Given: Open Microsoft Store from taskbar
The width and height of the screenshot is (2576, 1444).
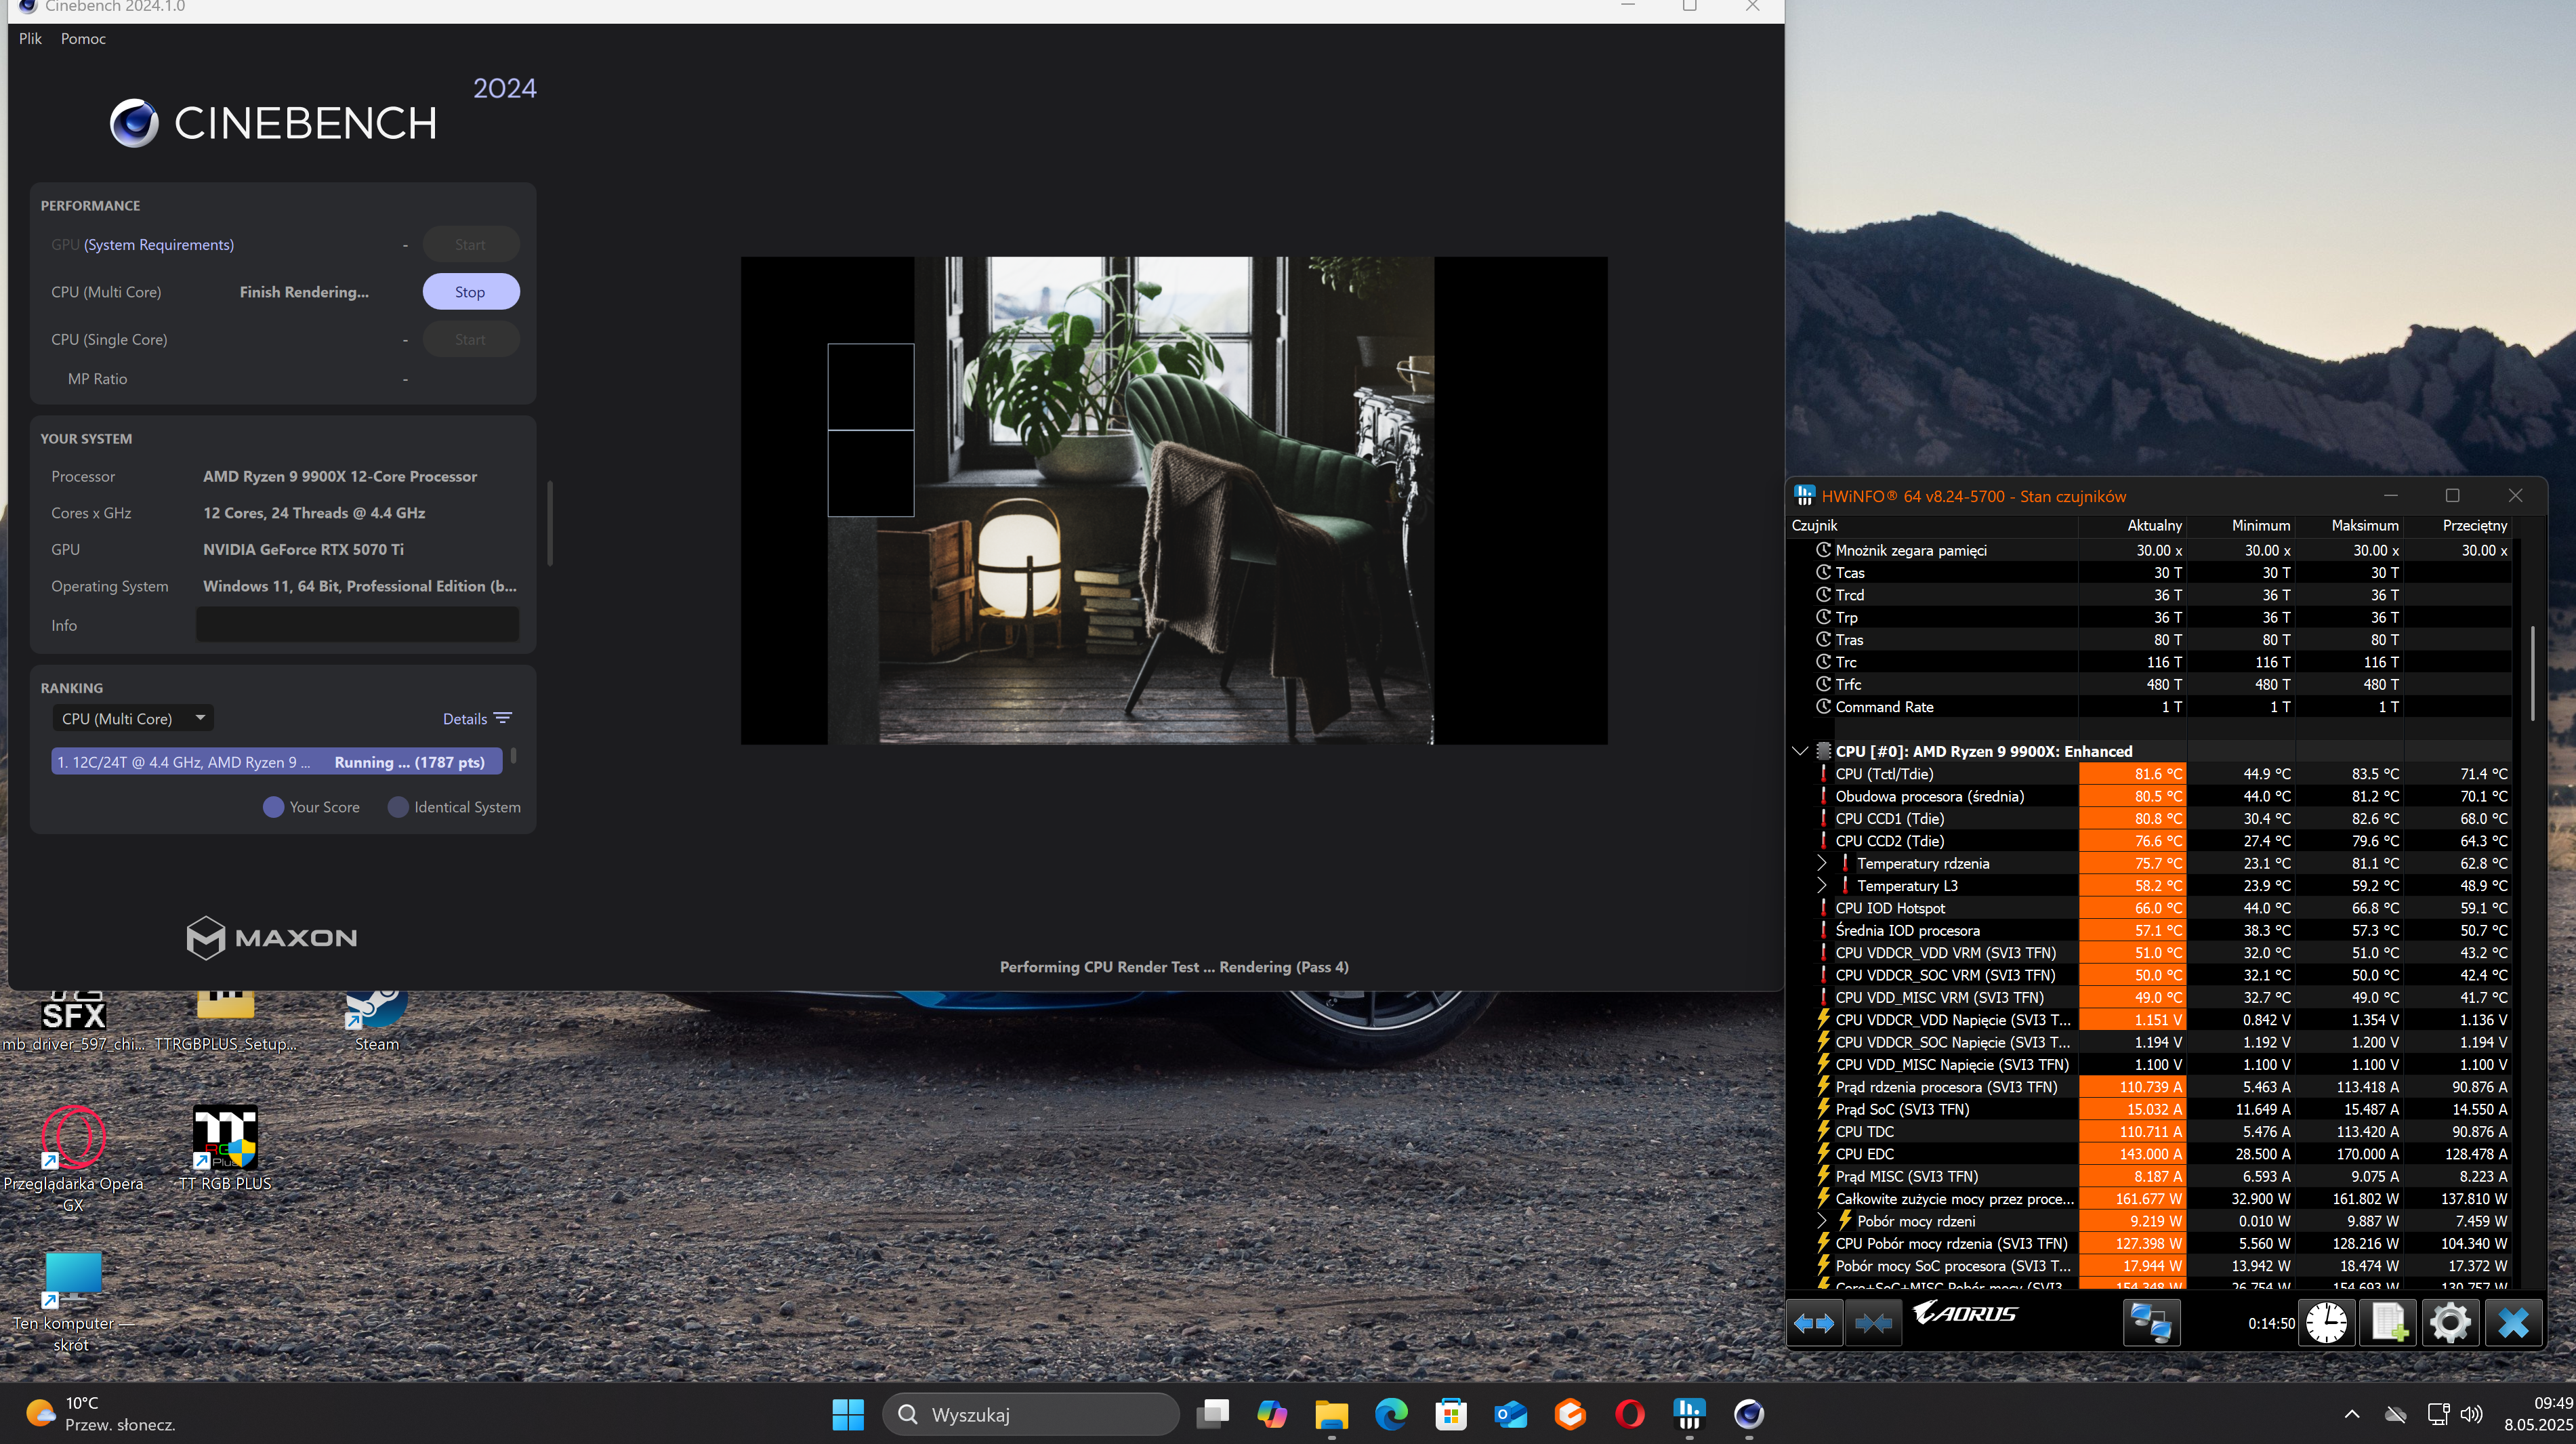Looking at the screenshot, I should 1451,1414.
